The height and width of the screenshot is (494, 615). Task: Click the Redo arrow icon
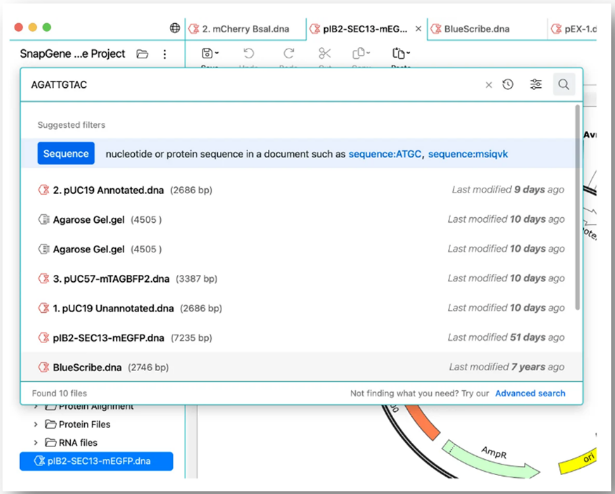[x=289, y=53]
